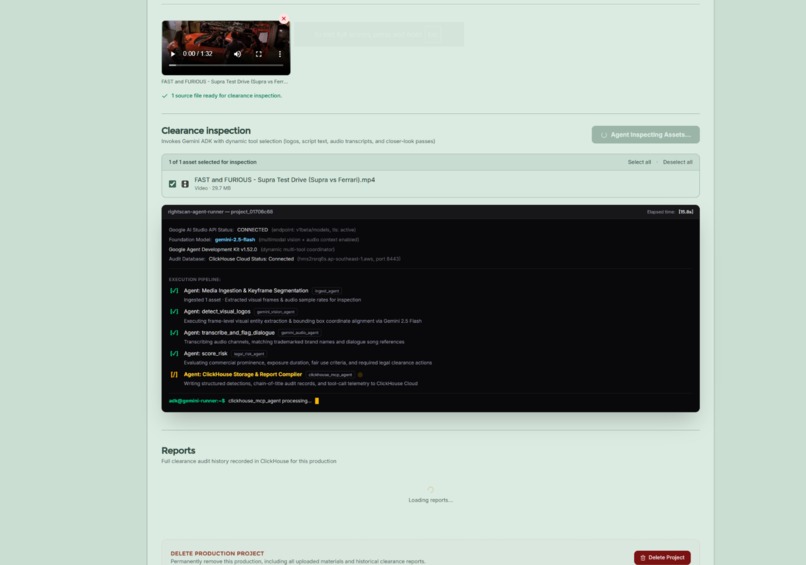Uncheck the Supra Test Drive .mp4 asset checkbox
Viewport: 806px width, 565px height.
(172, 184)
